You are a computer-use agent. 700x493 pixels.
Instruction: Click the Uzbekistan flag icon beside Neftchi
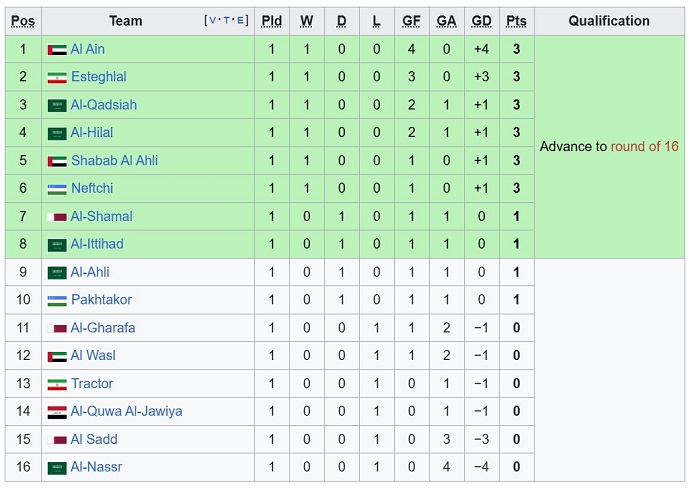tap(57, 189)
